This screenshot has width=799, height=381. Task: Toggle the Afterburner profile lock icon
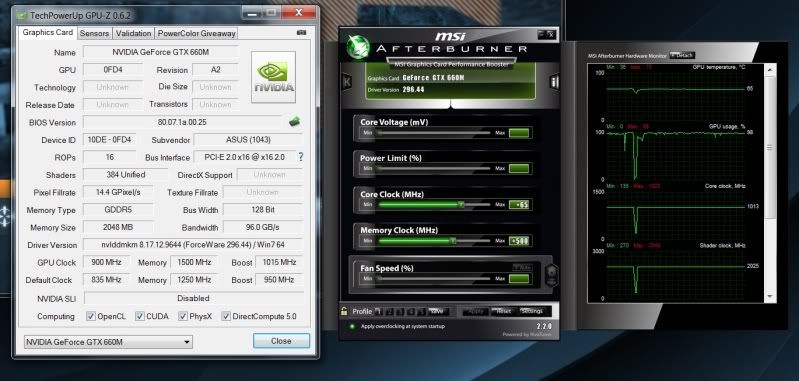344,311
